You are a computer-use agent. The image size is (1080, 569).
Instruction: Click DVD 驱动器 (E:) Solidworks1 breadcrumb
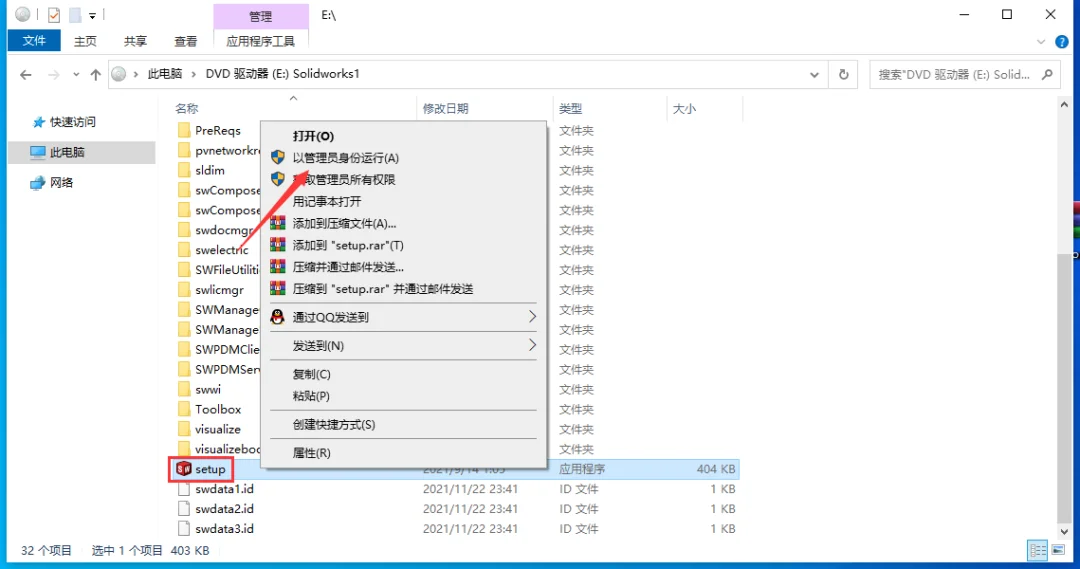282,74
